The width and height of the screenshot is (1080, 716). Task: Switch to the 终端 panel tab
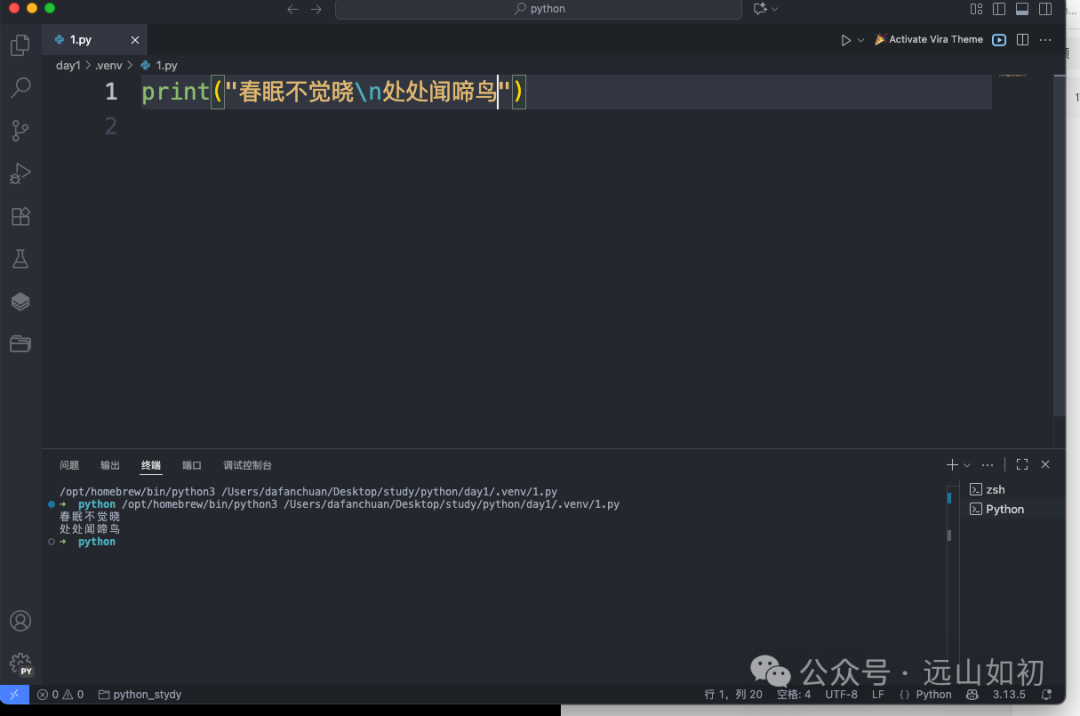151,465
